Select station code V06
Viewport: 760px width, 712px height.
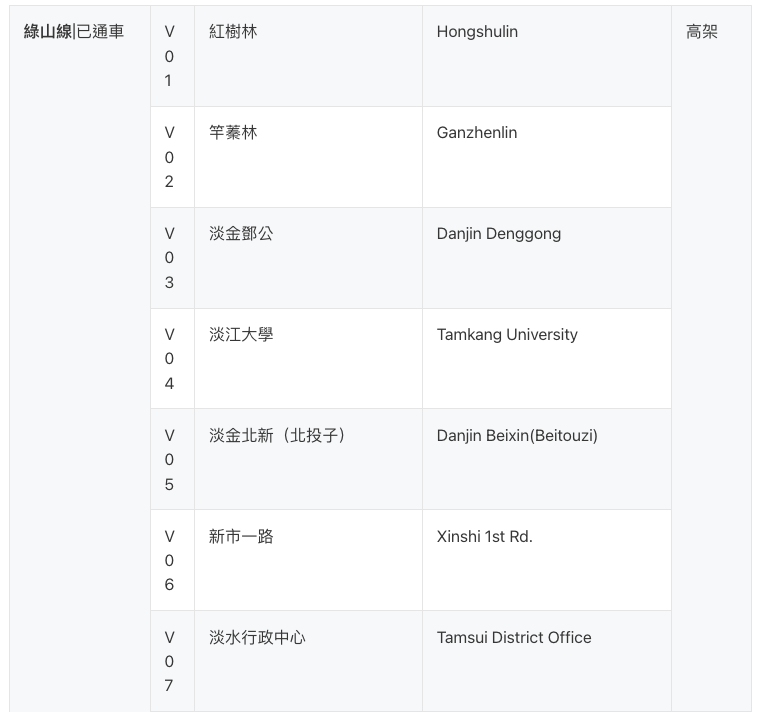[170, 561]
